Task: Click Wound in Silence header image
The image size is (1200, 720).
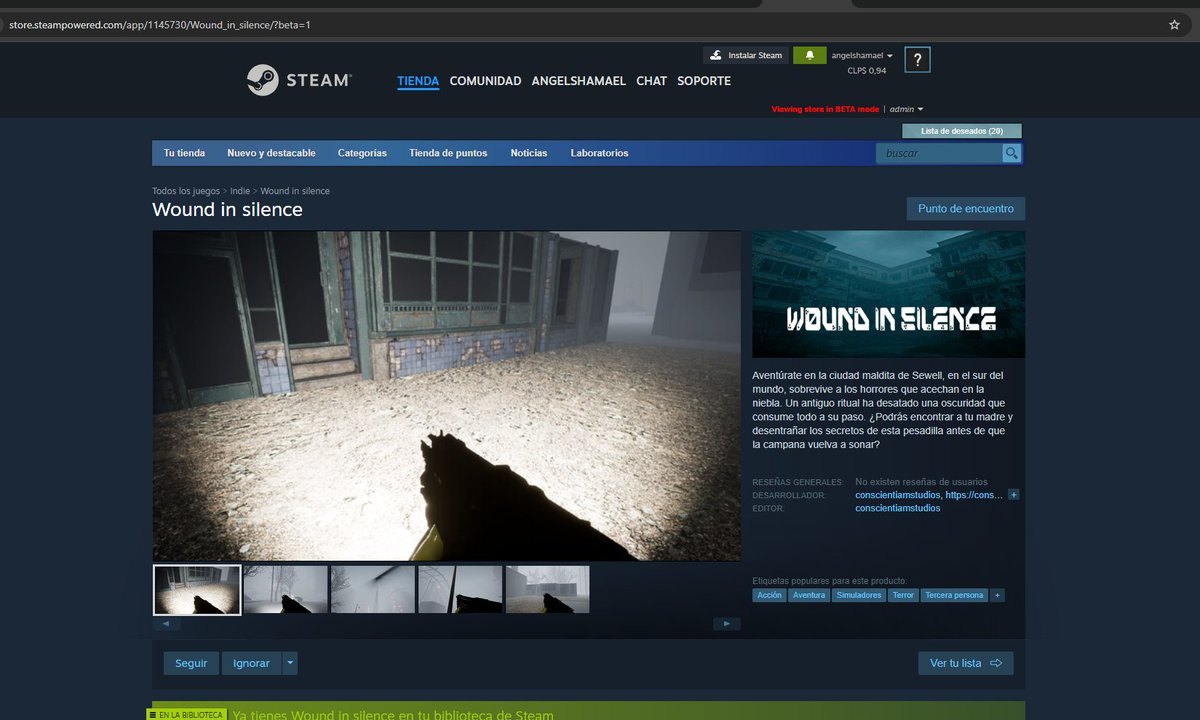Action: pyautogui.click(x=888, y=294)
